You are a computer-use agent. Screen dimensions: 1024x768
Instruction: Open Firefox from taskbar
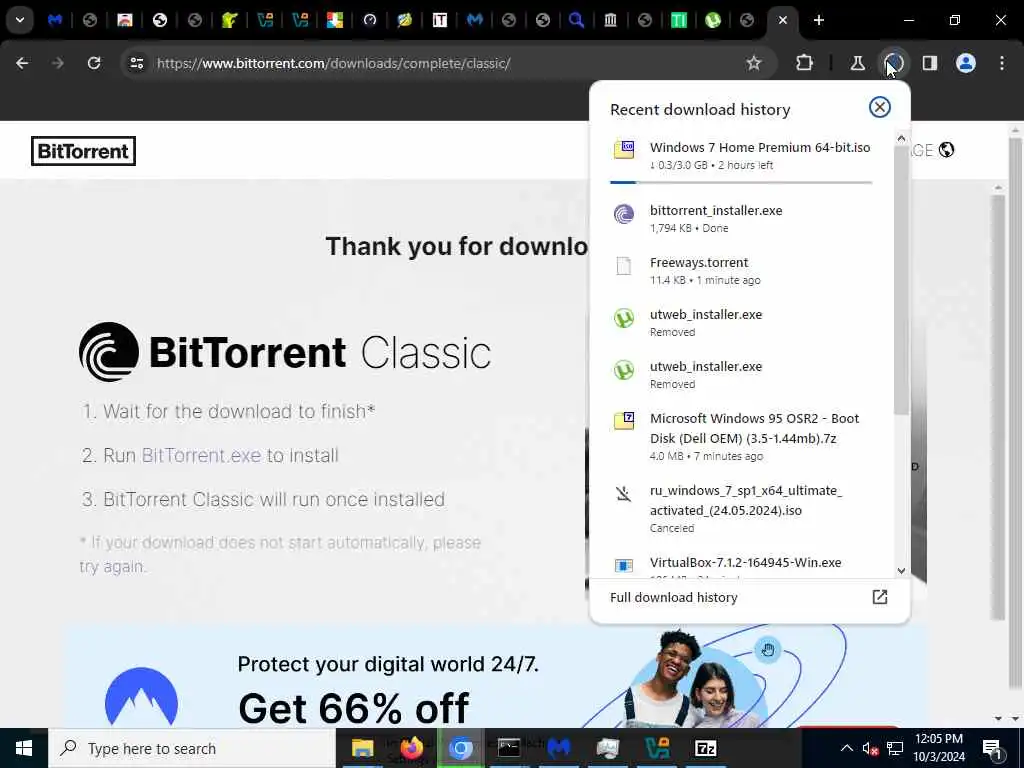point(411,748)
